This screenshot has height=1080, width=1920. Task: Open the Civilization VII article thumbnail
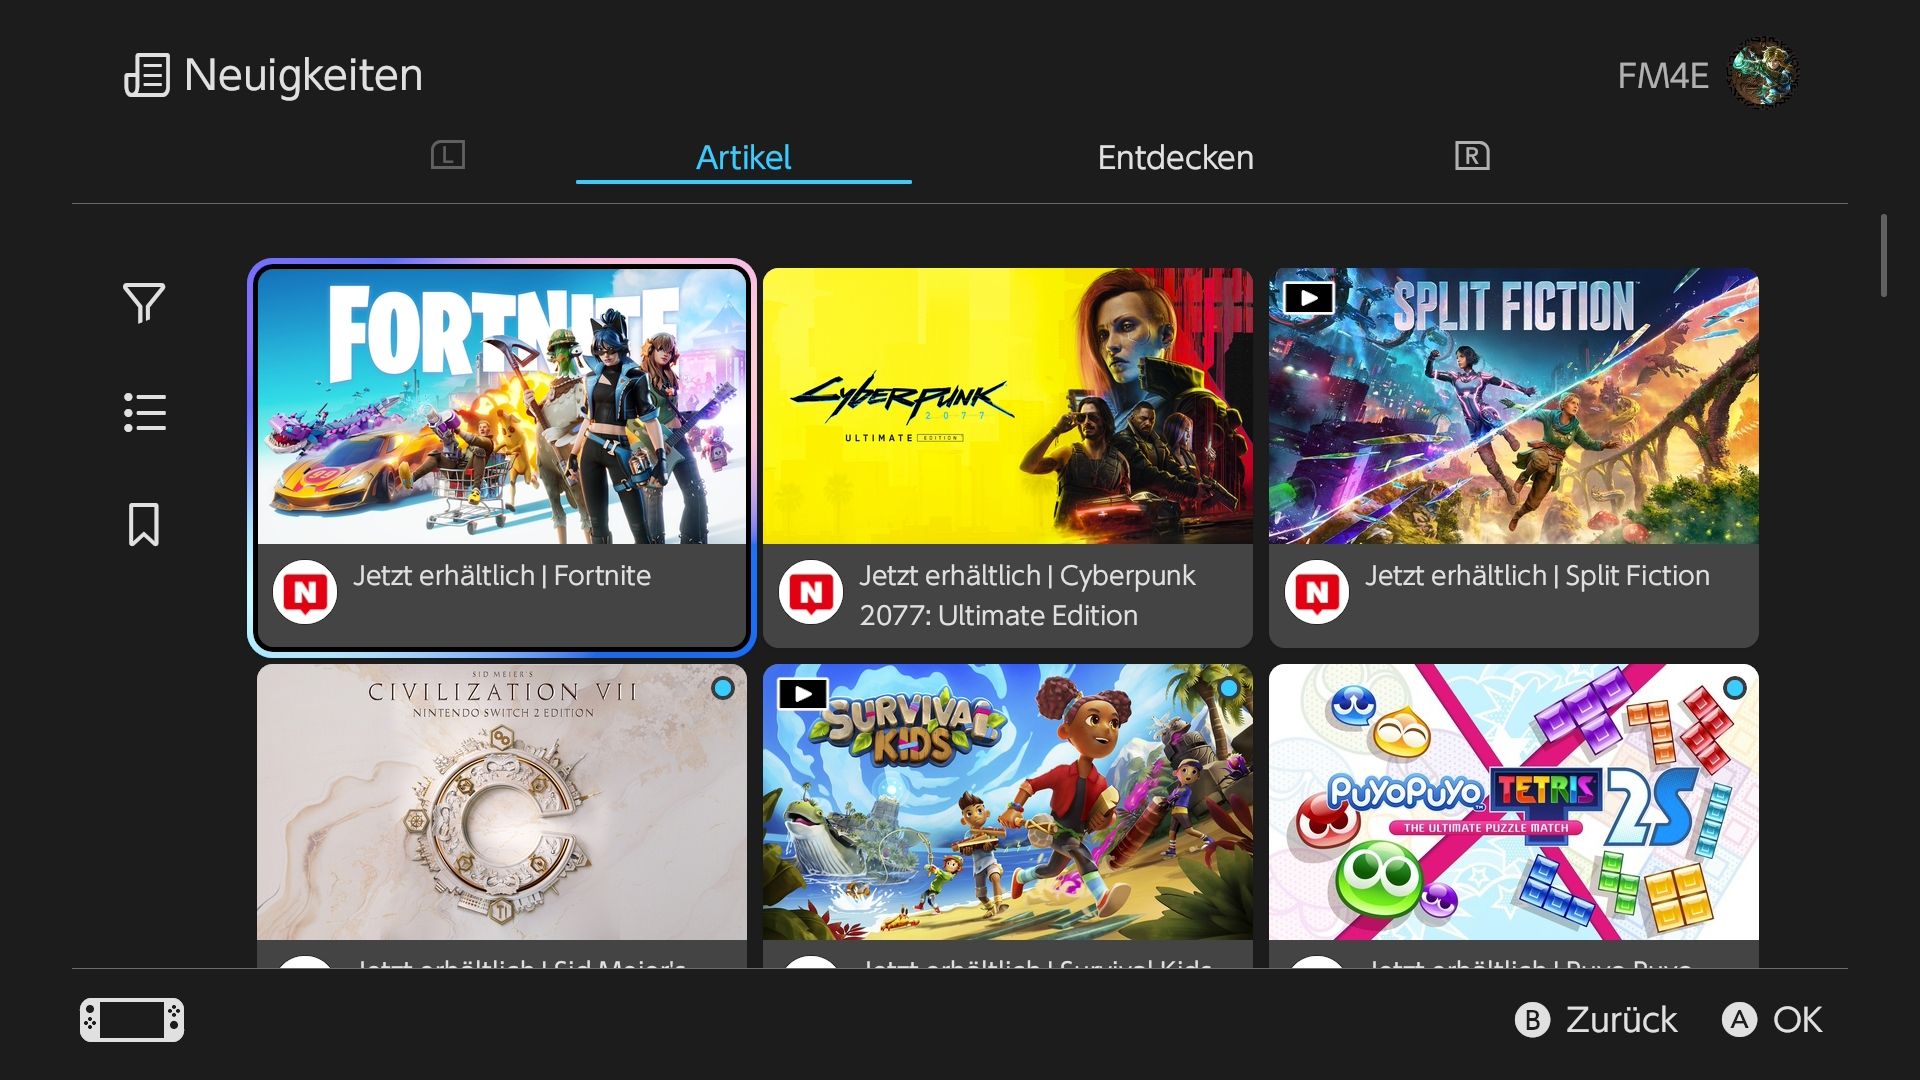(x=502, y=802)
